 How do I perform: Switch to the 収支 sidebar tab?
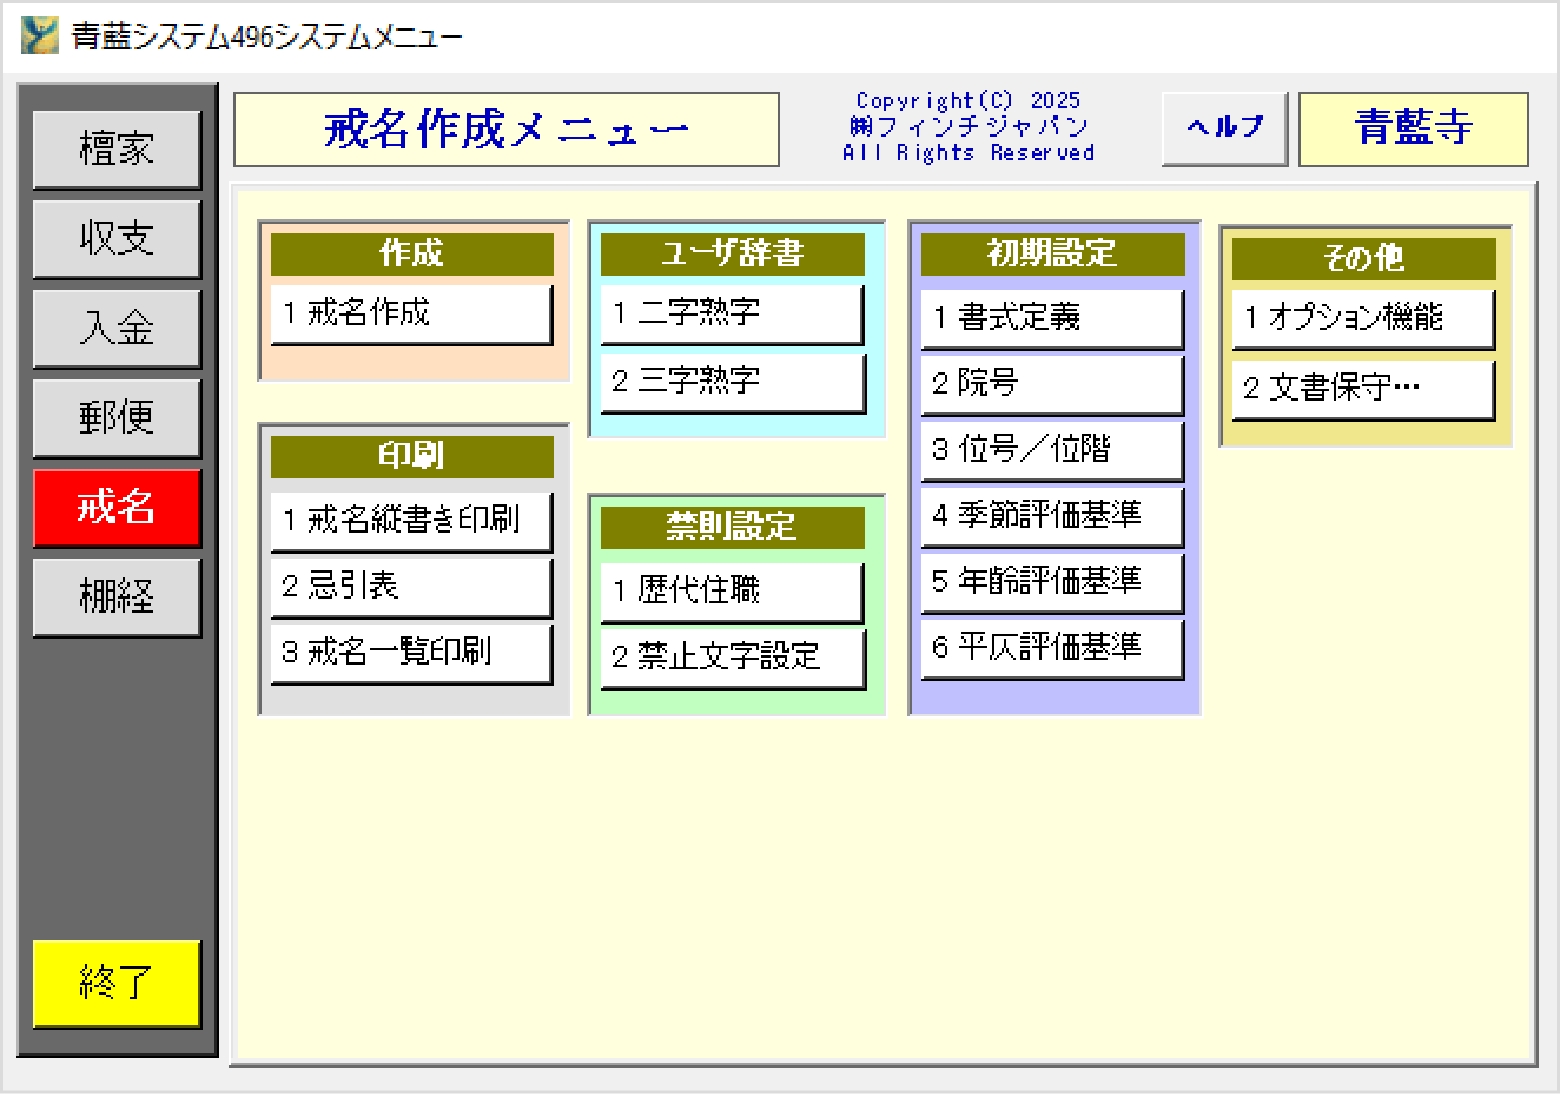pyautogui.click(x=117, y=239)
